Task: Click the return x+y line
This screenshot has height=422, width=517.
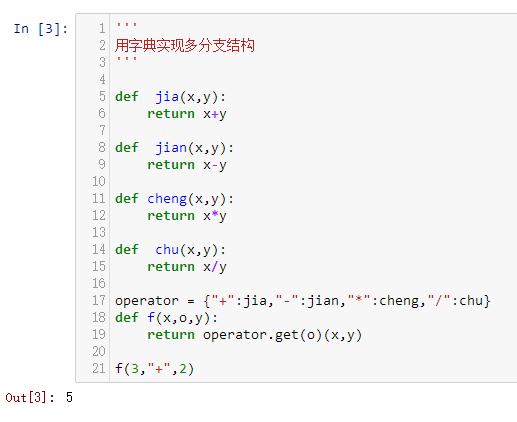Action: 187,114
